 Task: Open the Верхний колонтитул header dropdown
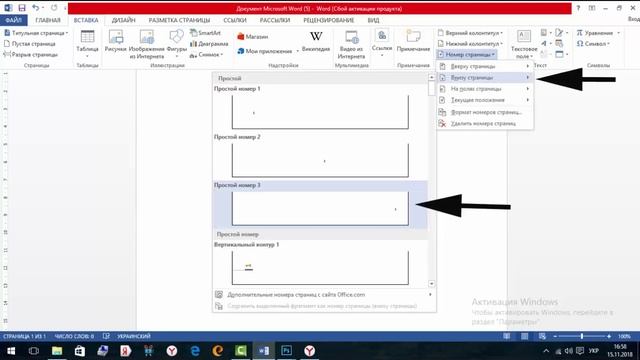click(470, 33)
